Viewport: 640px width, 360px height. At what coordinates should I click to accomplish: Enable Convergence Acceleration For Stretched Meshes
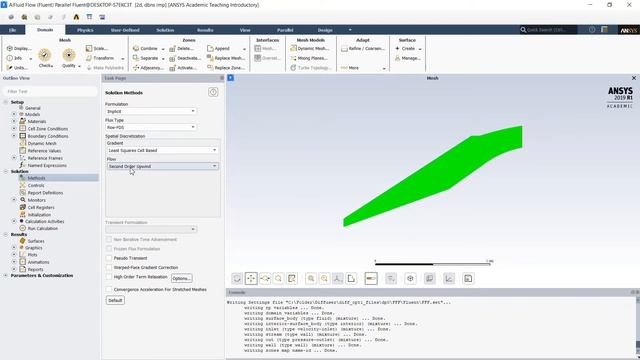109,289
